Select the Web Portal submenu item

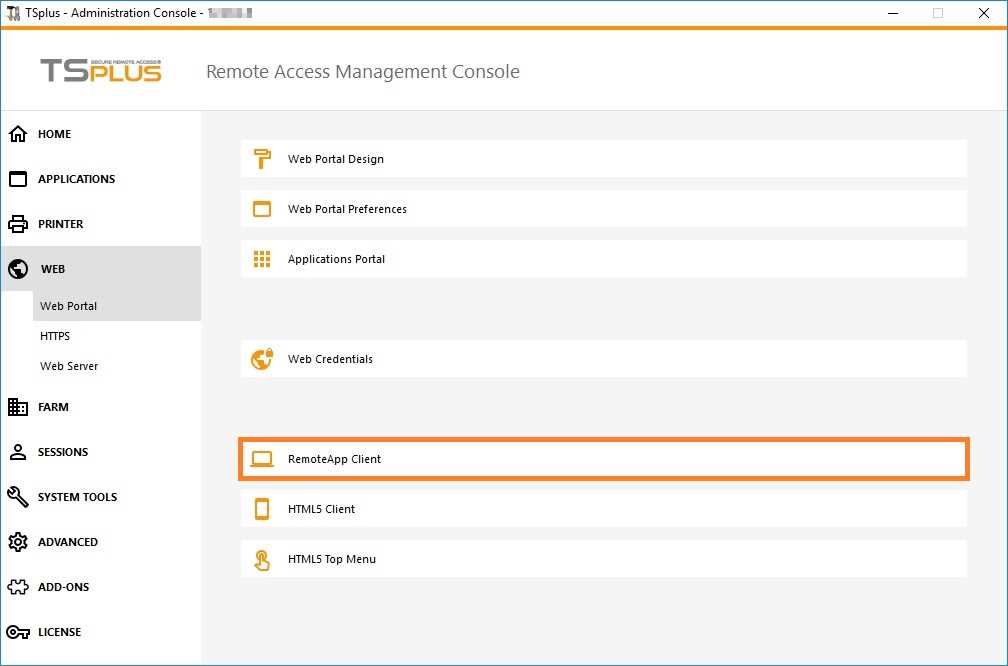(68, 306)
